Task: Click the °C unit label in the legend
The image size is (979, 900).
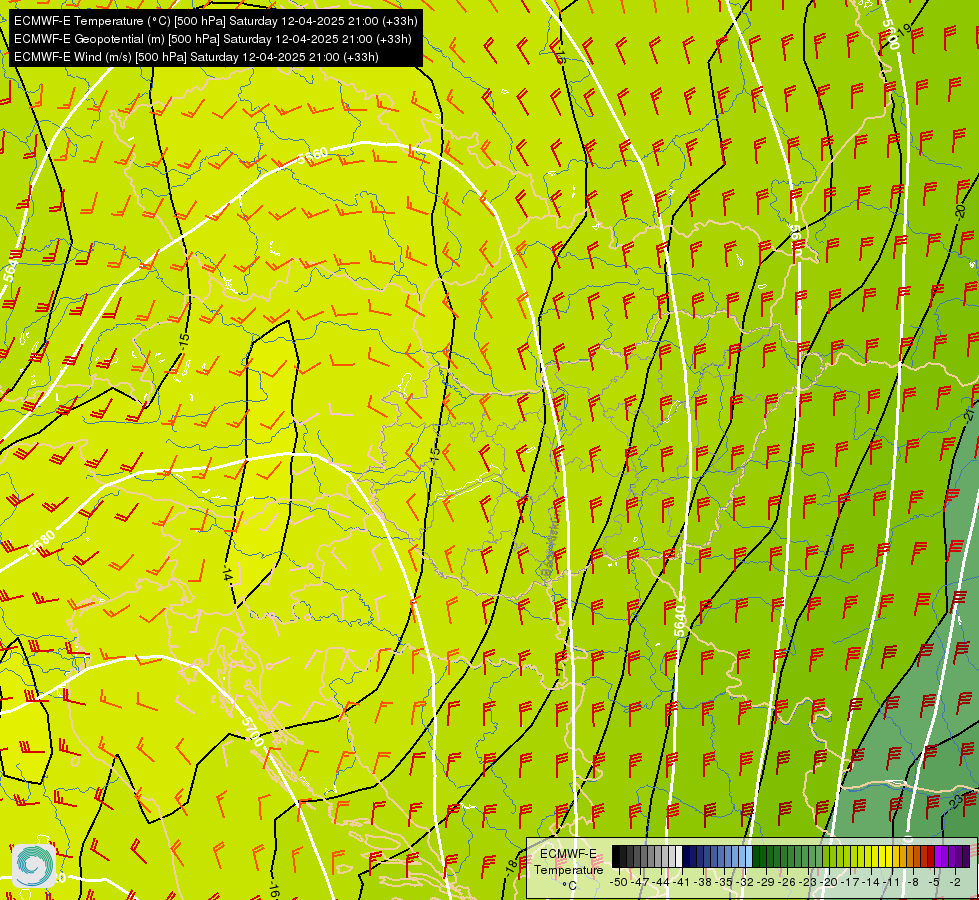Action: (x=569, y=886)
